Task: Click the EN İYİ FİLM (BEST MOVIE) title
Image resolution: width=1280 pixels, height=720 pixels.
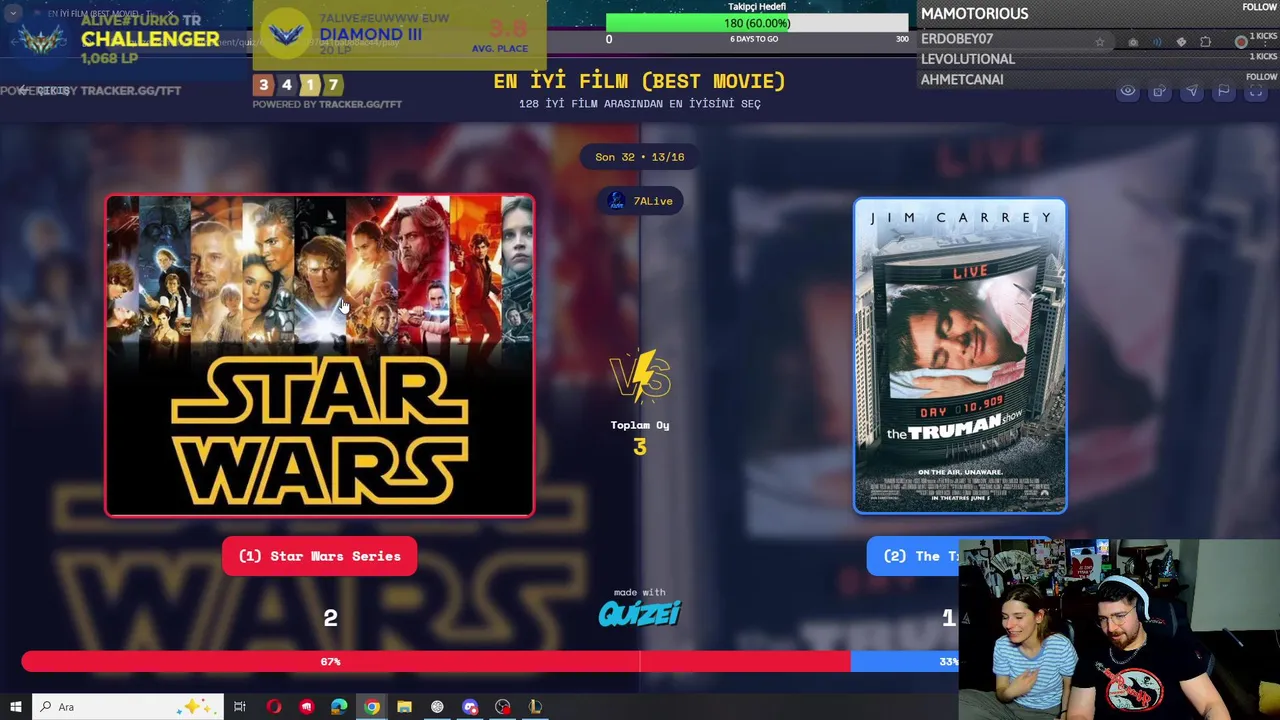Action: point(639,81)
